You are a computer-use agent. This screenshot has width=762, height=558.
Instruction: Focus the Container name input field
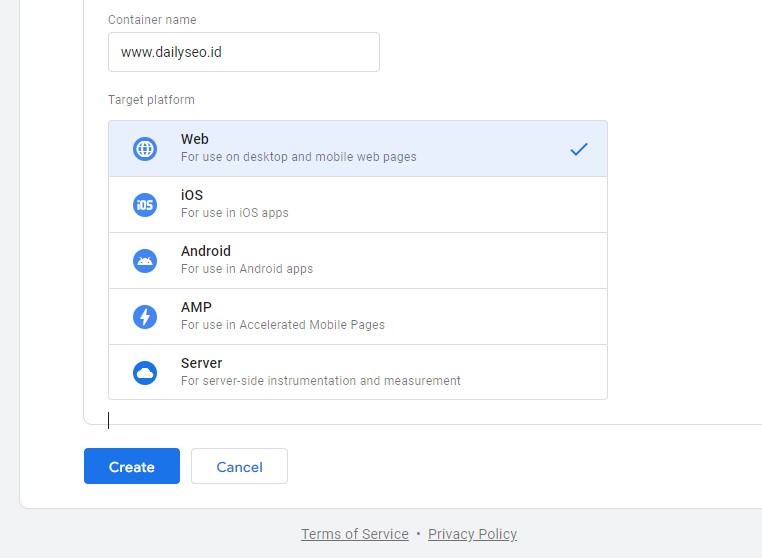244,52
